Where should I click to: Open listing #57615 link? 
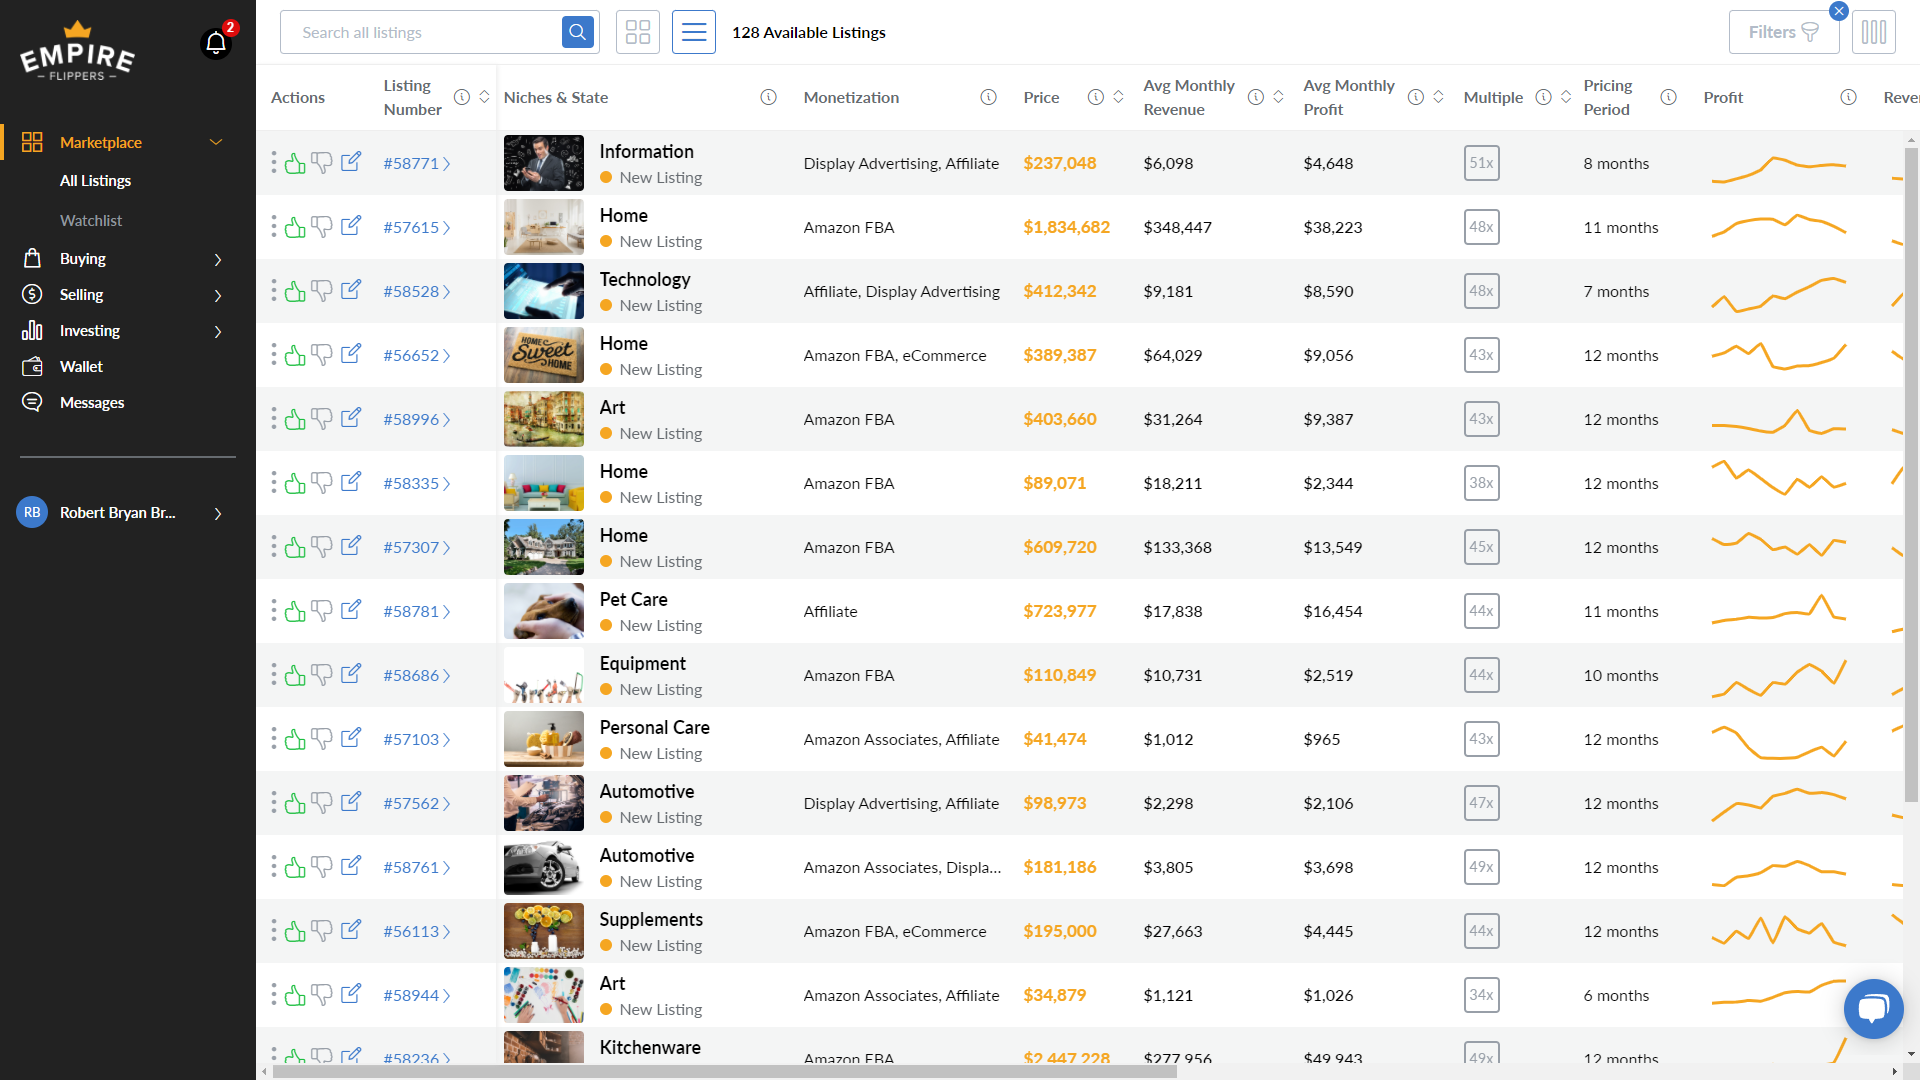[417, 227]
